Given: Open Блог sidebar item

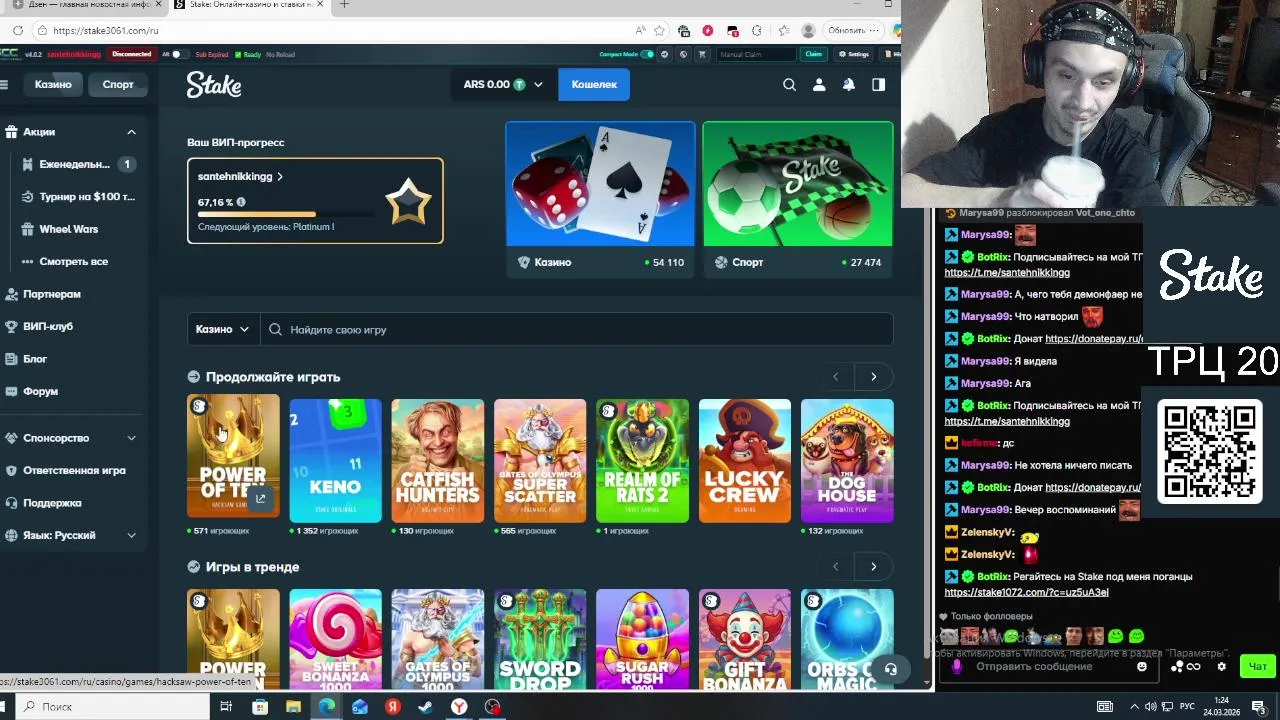Looking at the screenshot, I should pos(72,359).
